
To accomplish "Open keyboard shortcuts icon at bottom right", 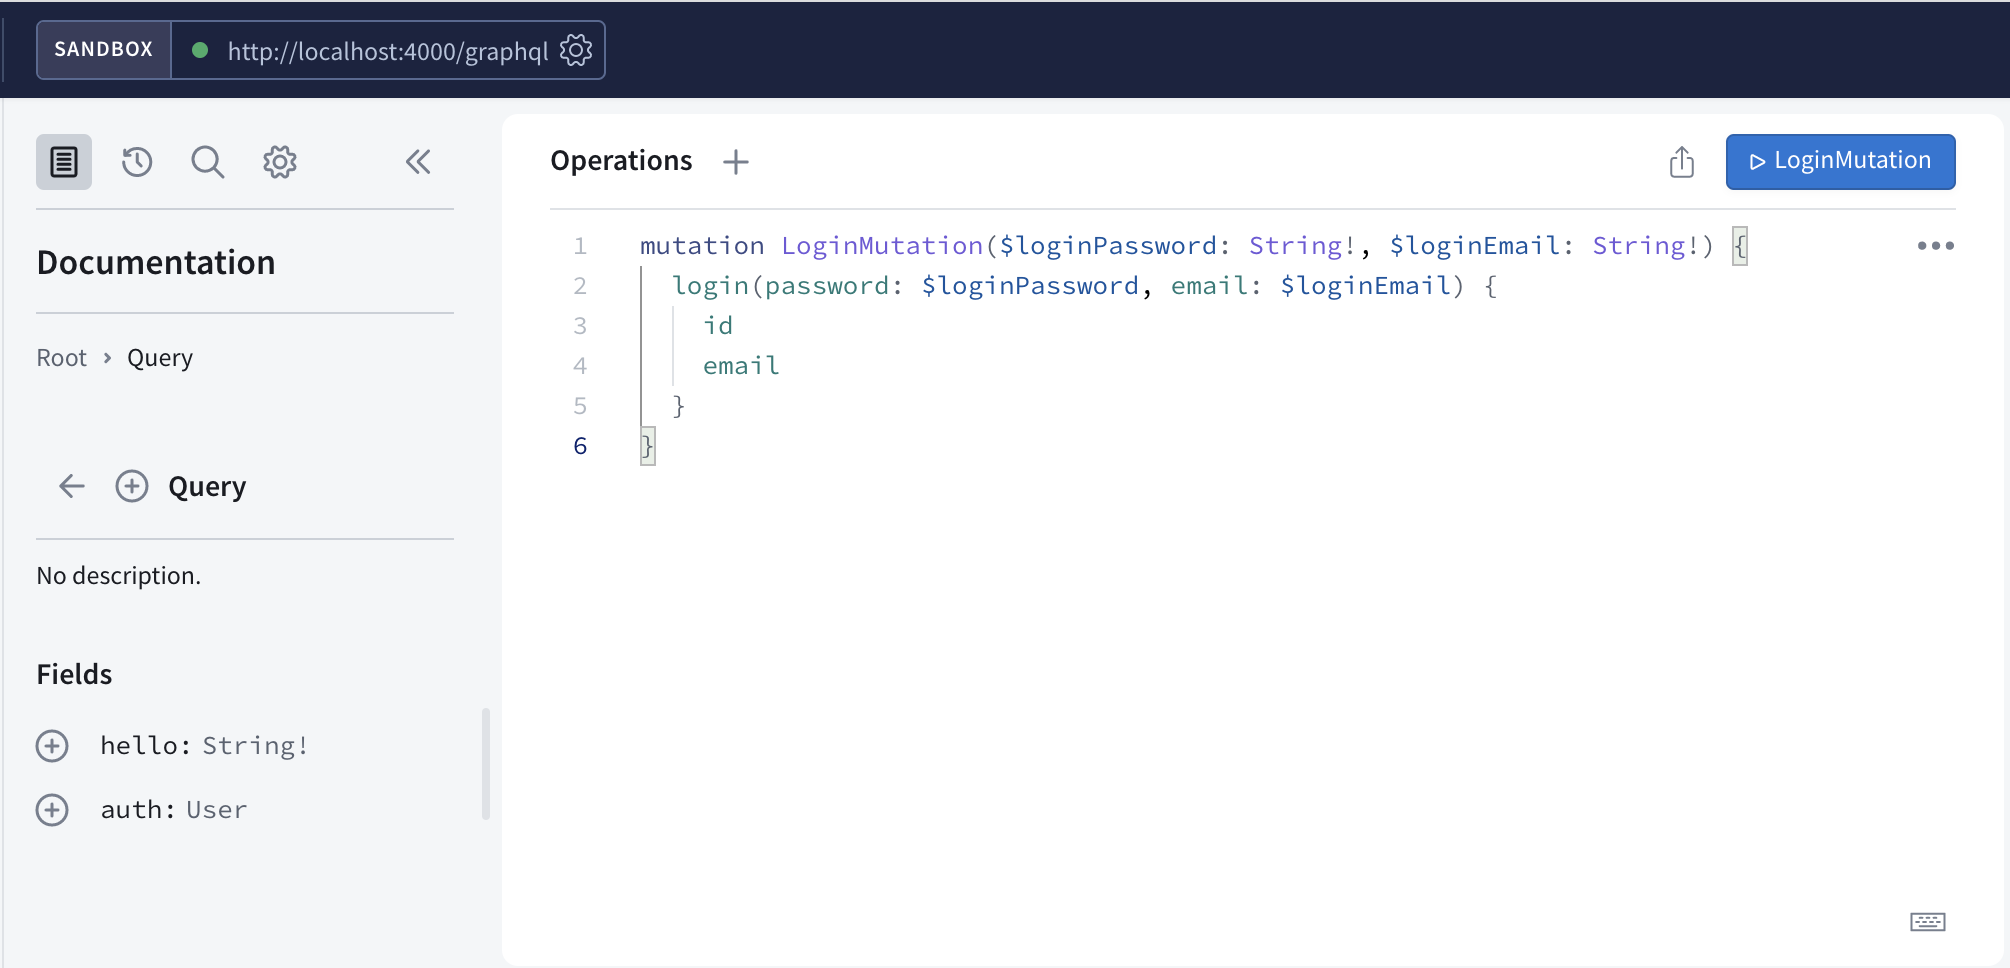I will pyautogui.click(x=1929, y=921).
